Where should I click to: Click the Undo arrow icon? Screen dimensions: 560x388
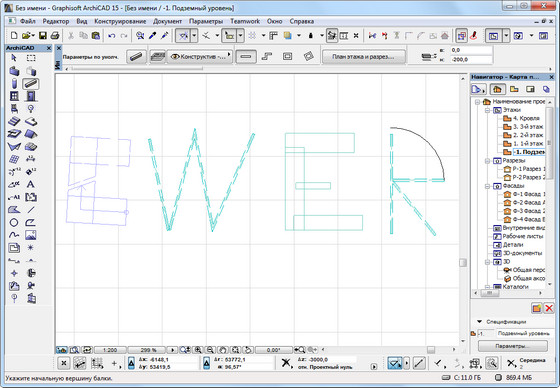(112, 36)
